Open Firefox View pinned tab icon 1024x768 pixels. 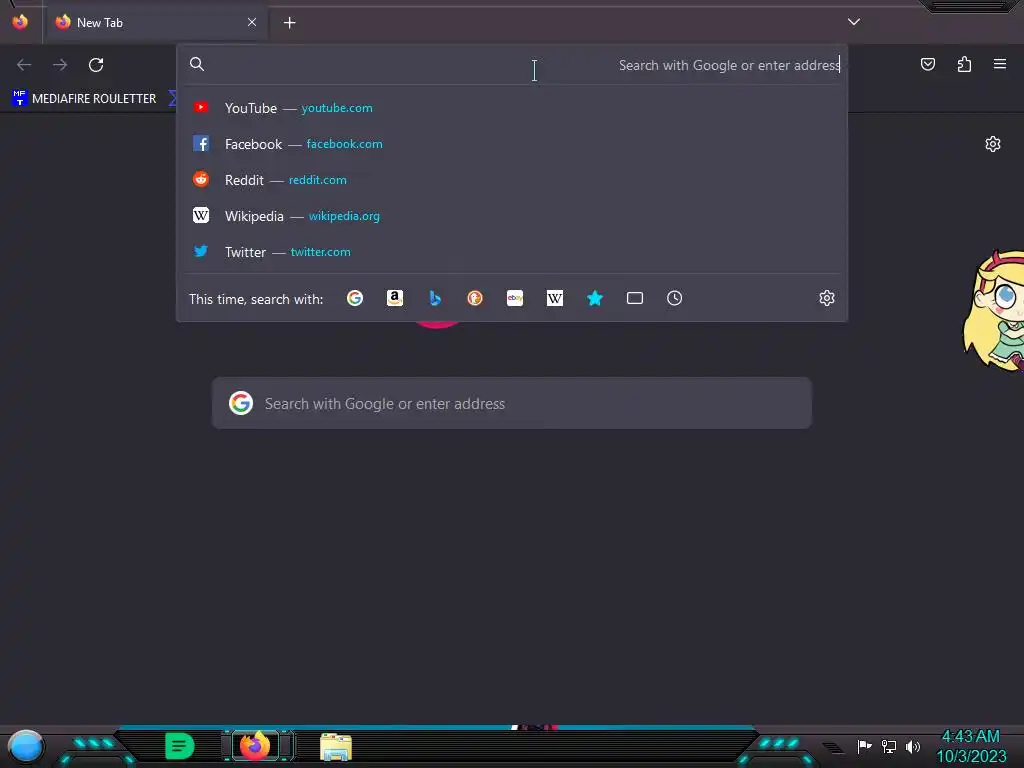[x=20, y=22]
